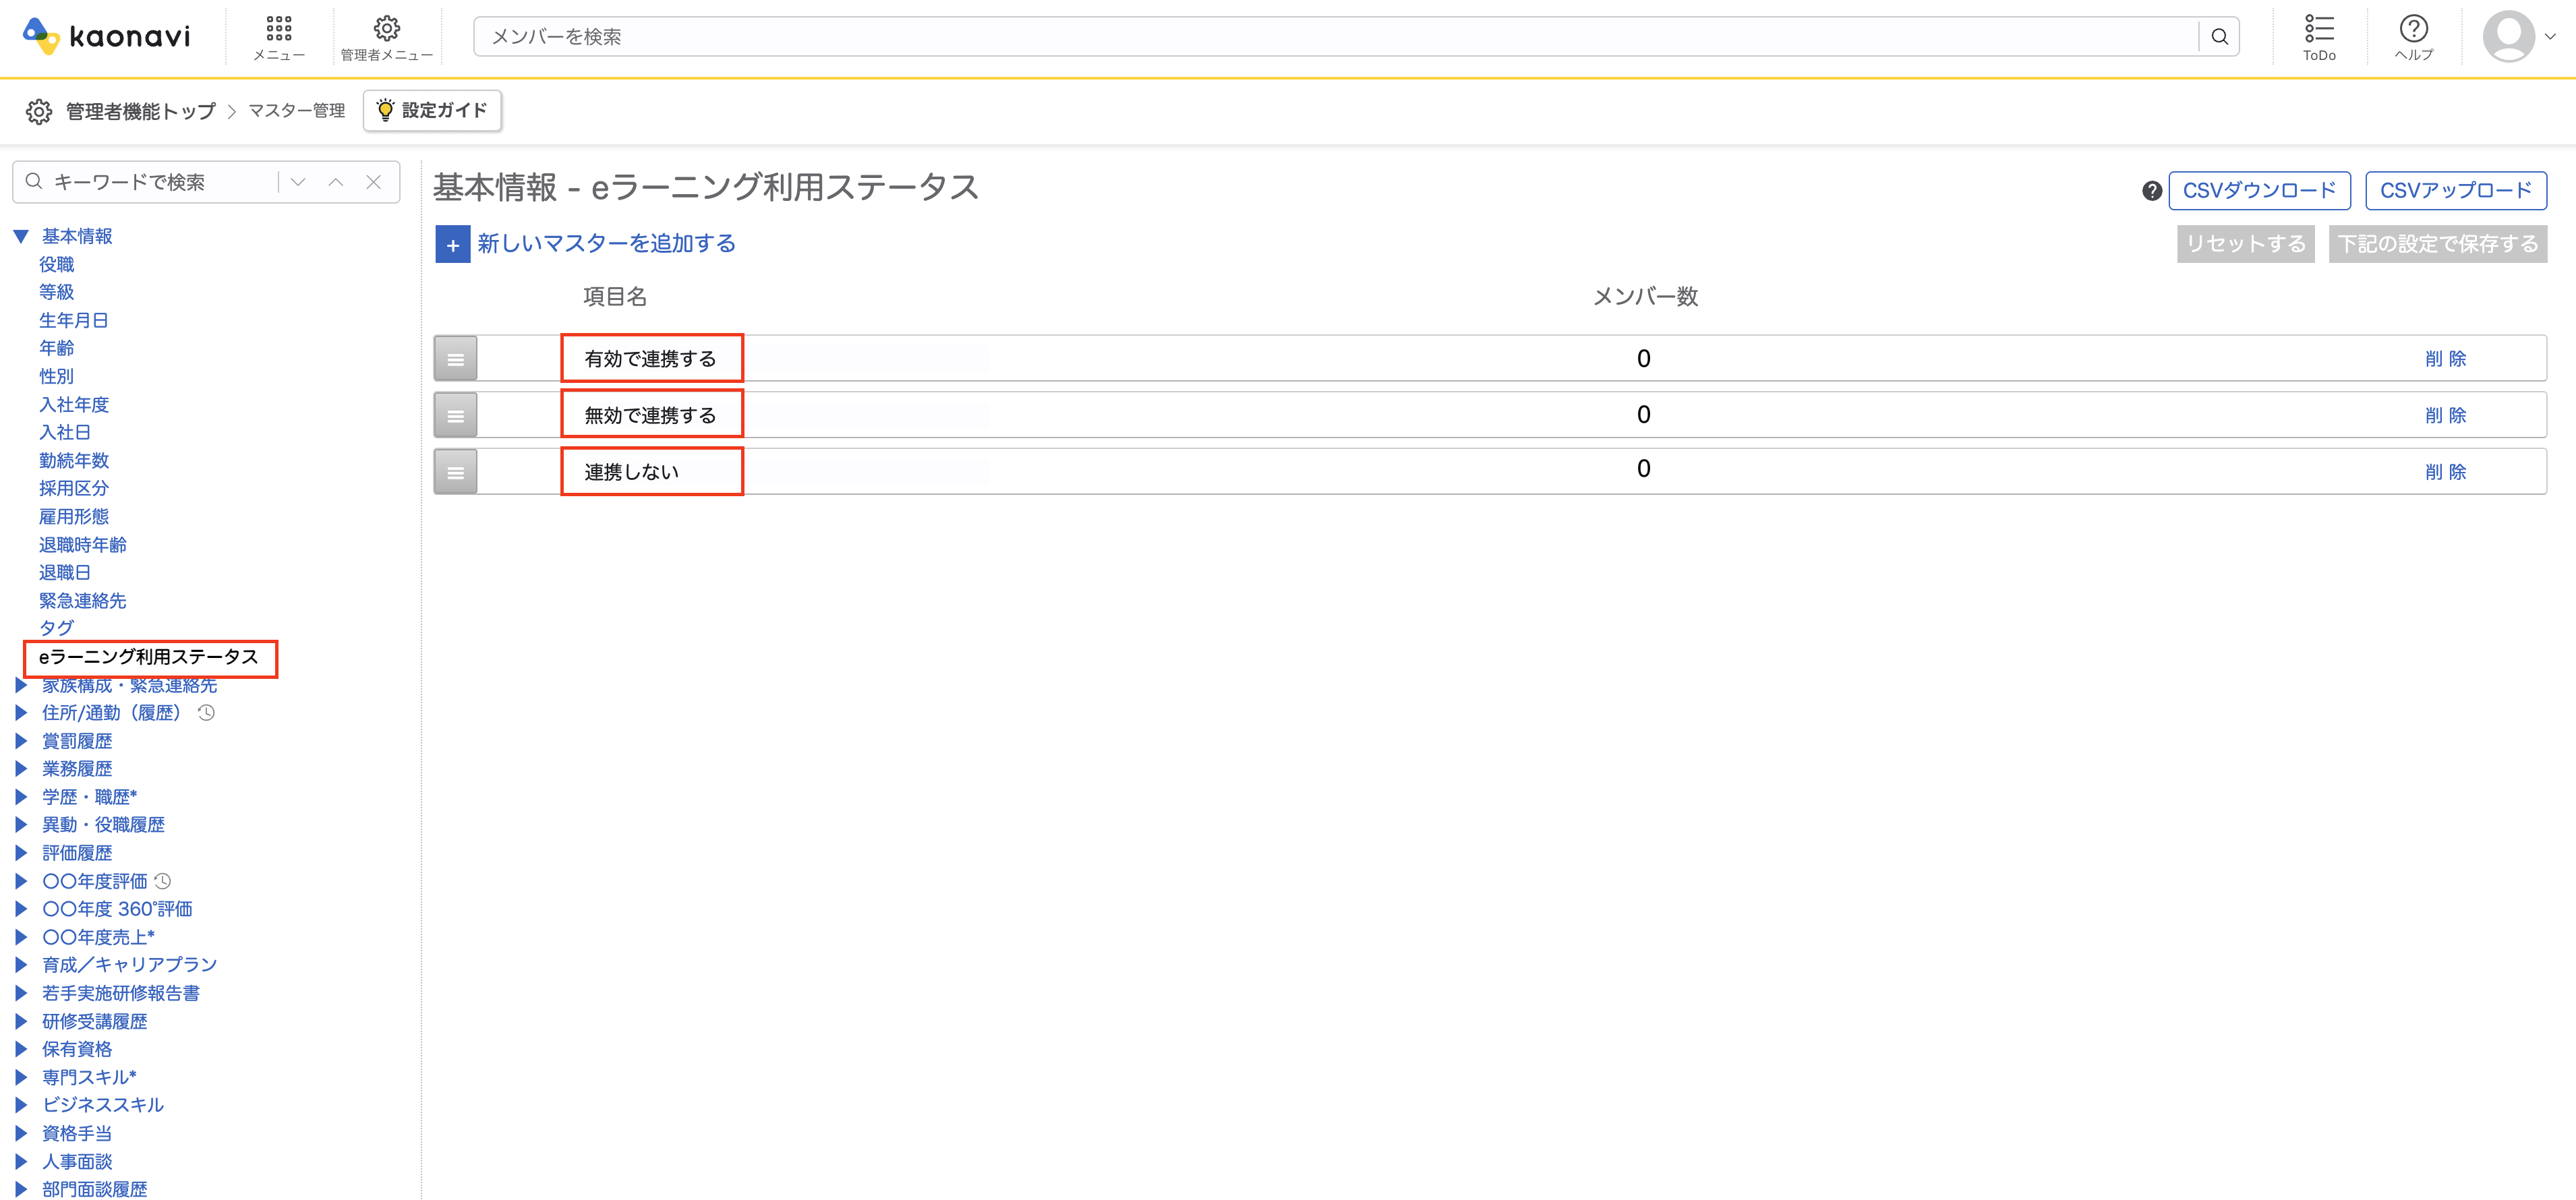Click the user avatar icon
The height and width of the screenshot is (1200, 2576).
2508,37
